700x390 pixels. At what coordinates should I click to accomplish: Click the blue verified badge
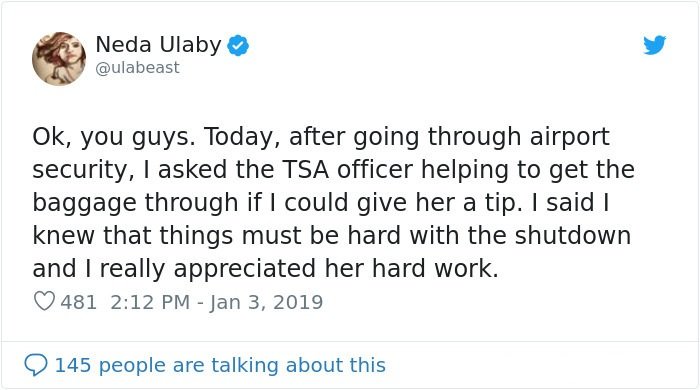(x=238, y=46)
